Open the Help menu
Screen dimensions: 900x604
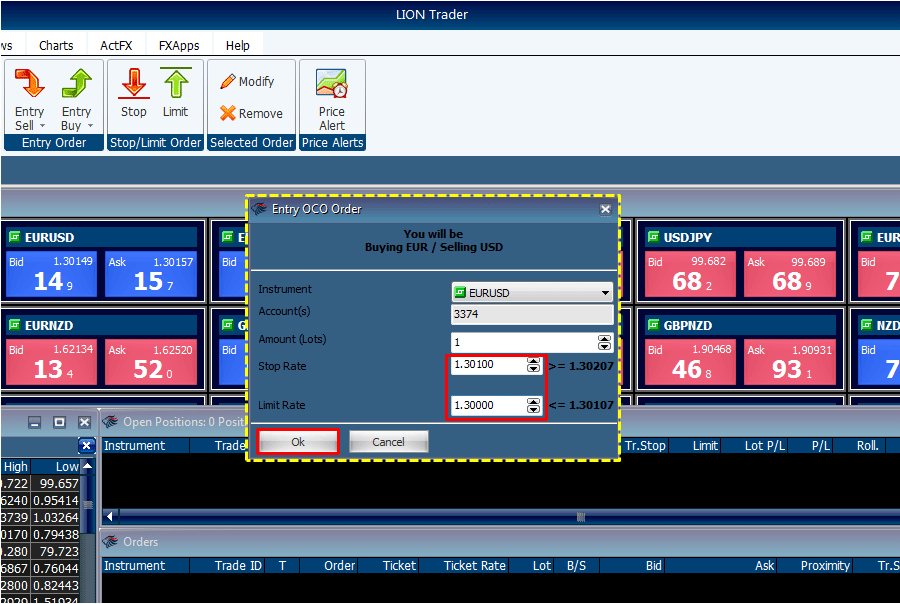pyautogui.click(x=238, y=45)
